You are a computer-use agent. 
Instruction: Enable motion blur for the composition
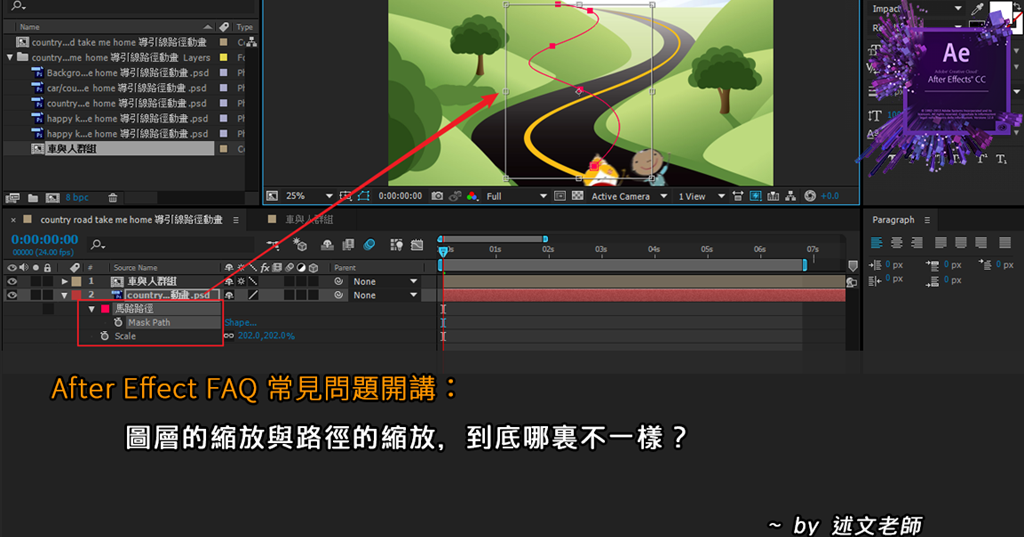369,245
